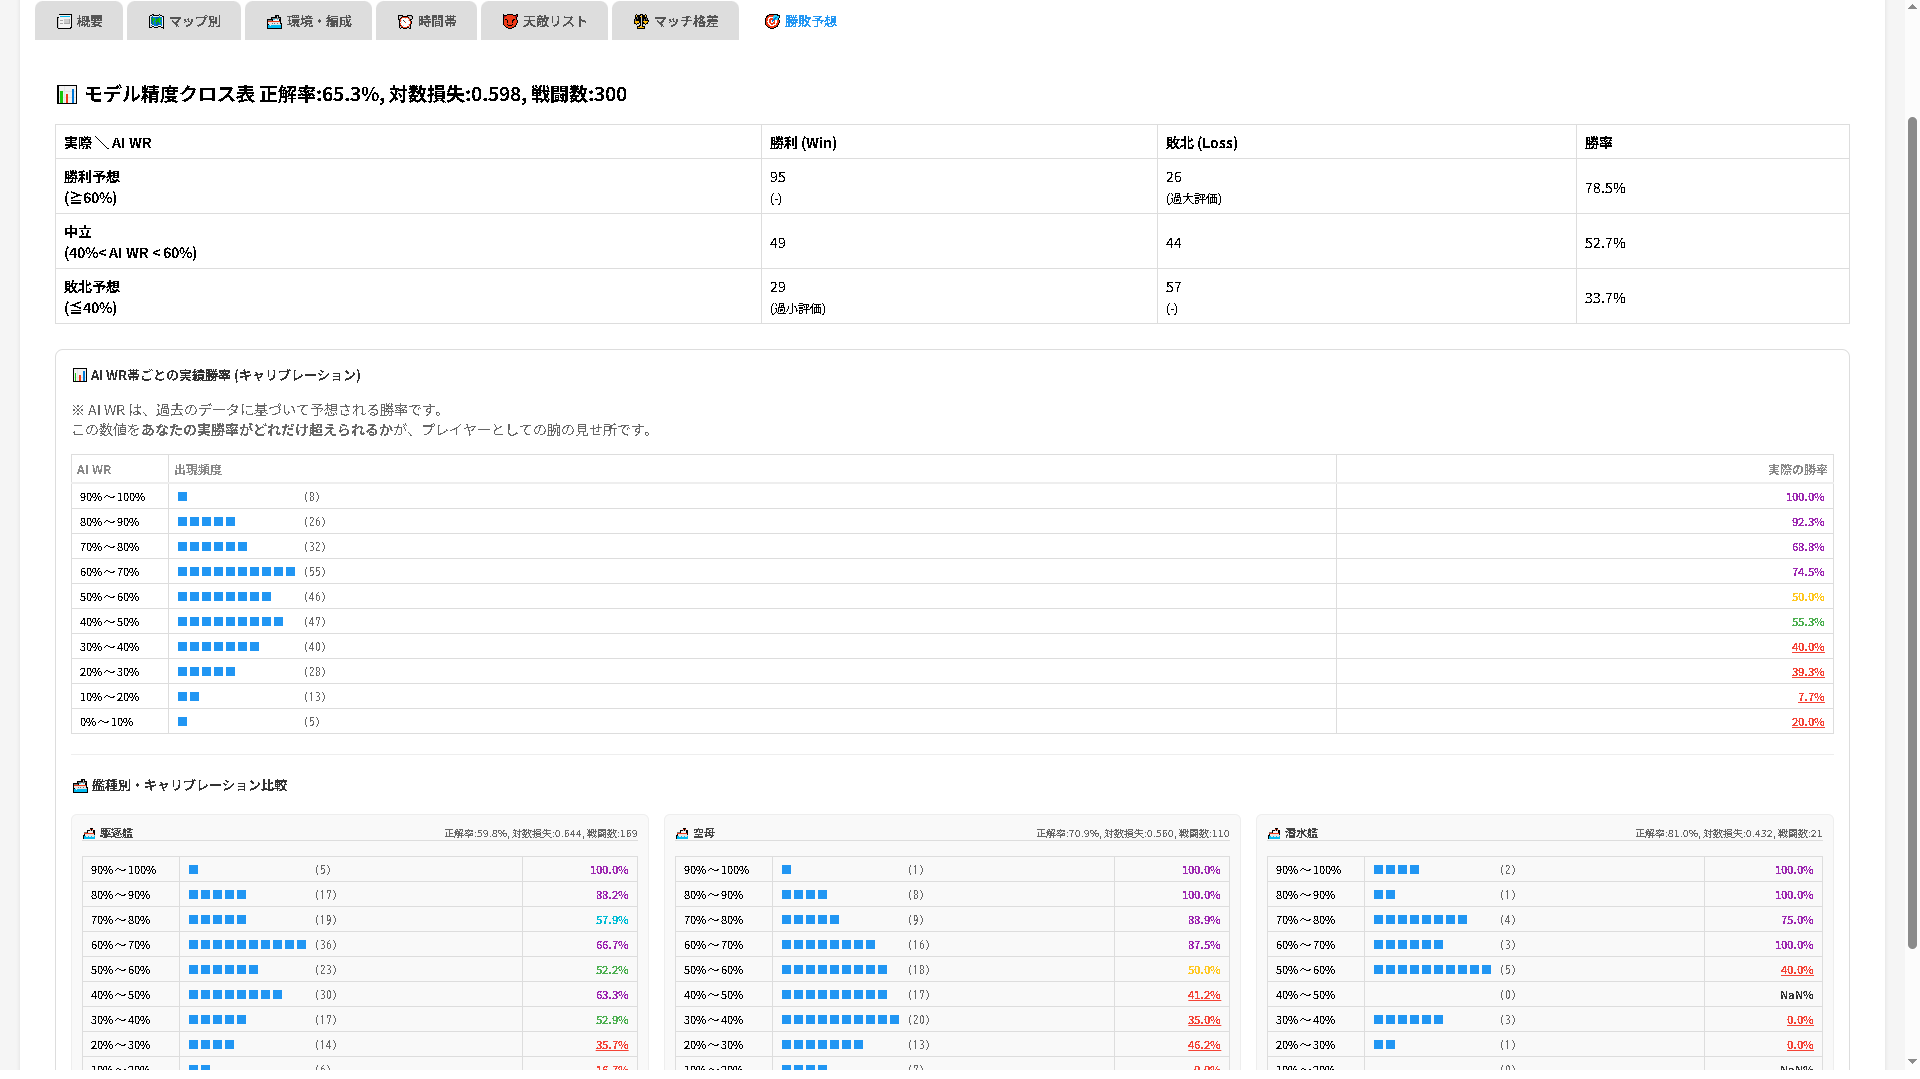Click the red devil icon on 天敵リスト tab
Screen dimensions: 1920x1079
[x=510, y=21]
